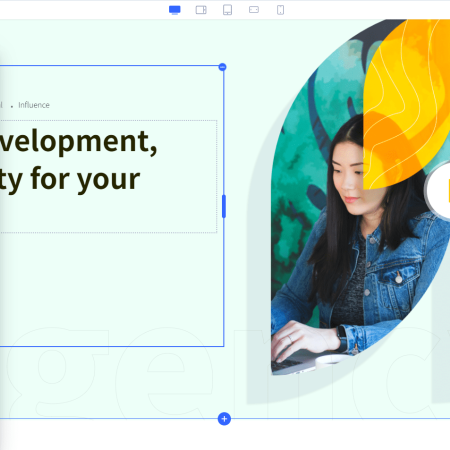Click the minus handle on column corner

[x=222, y=67]
